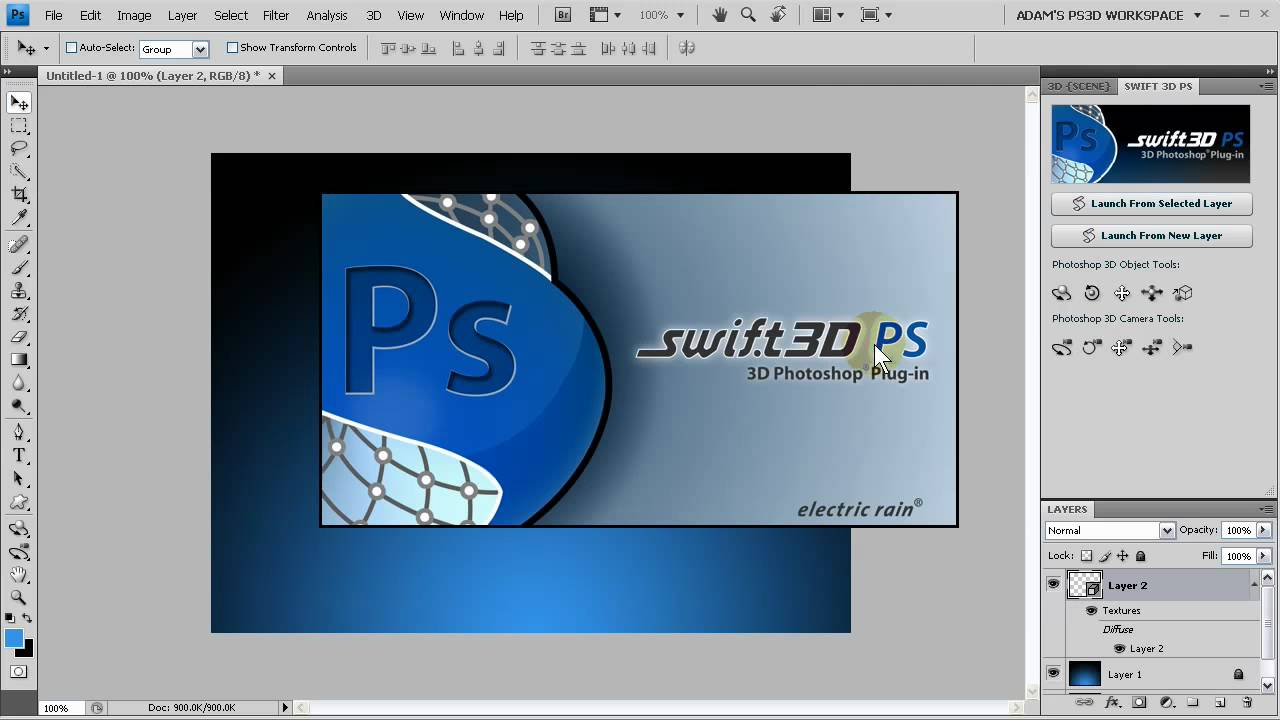Select the Pen tool
Screen dimensions: 1280x720
click(x=19, y=433)
